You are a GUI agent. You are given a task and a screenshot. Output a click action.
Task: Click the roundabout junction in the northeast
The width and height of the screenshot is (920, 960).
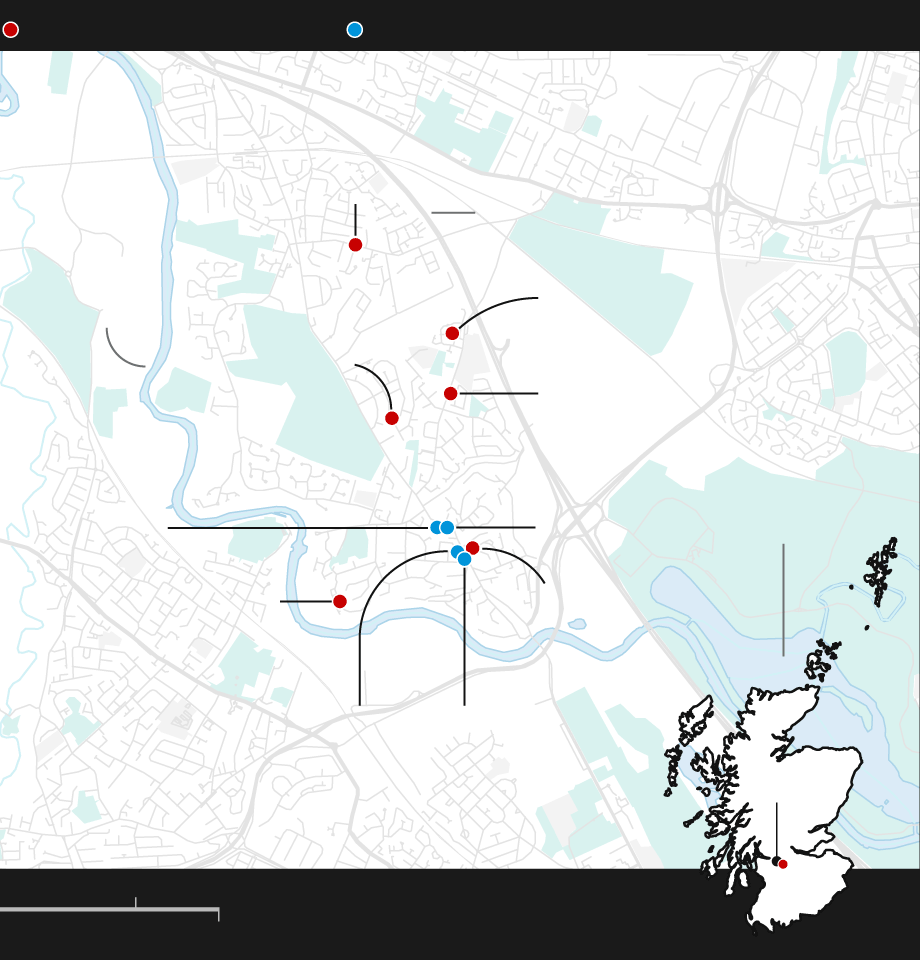tap(717, 200)
